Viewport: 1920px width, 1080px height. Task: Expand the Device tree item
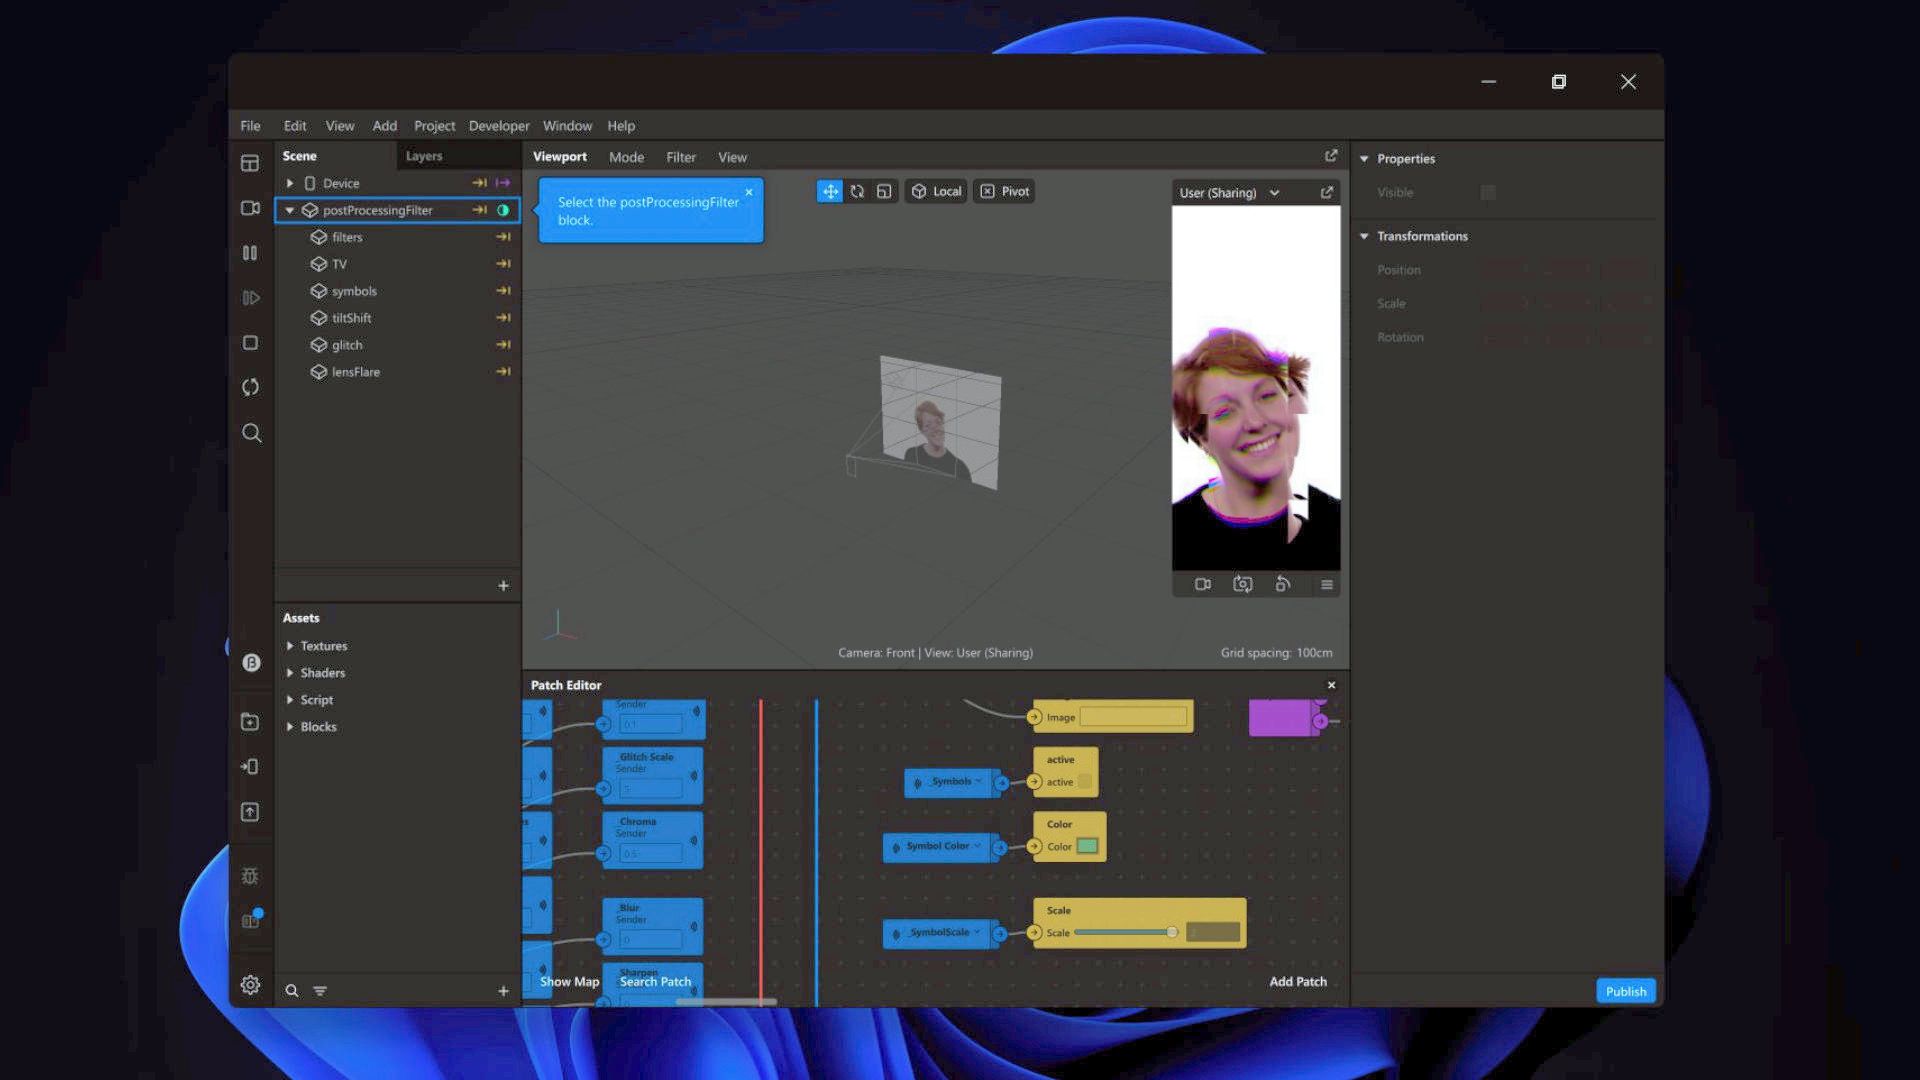pos(290,183)
